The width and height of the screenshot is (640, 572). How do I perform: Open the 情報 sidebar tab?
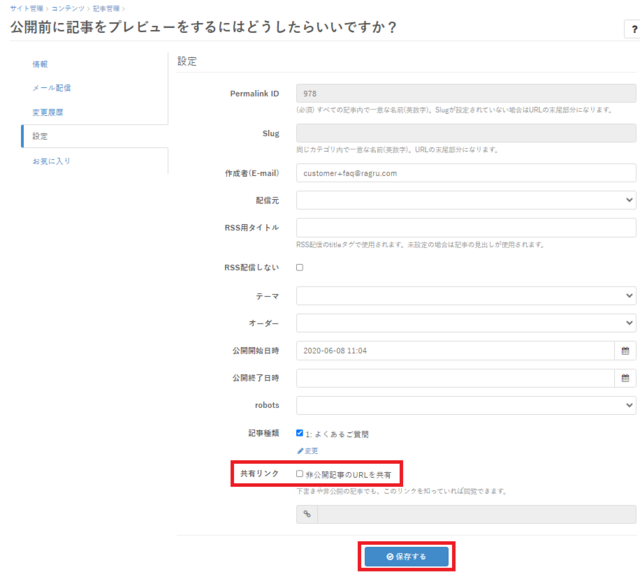(40, 64)
